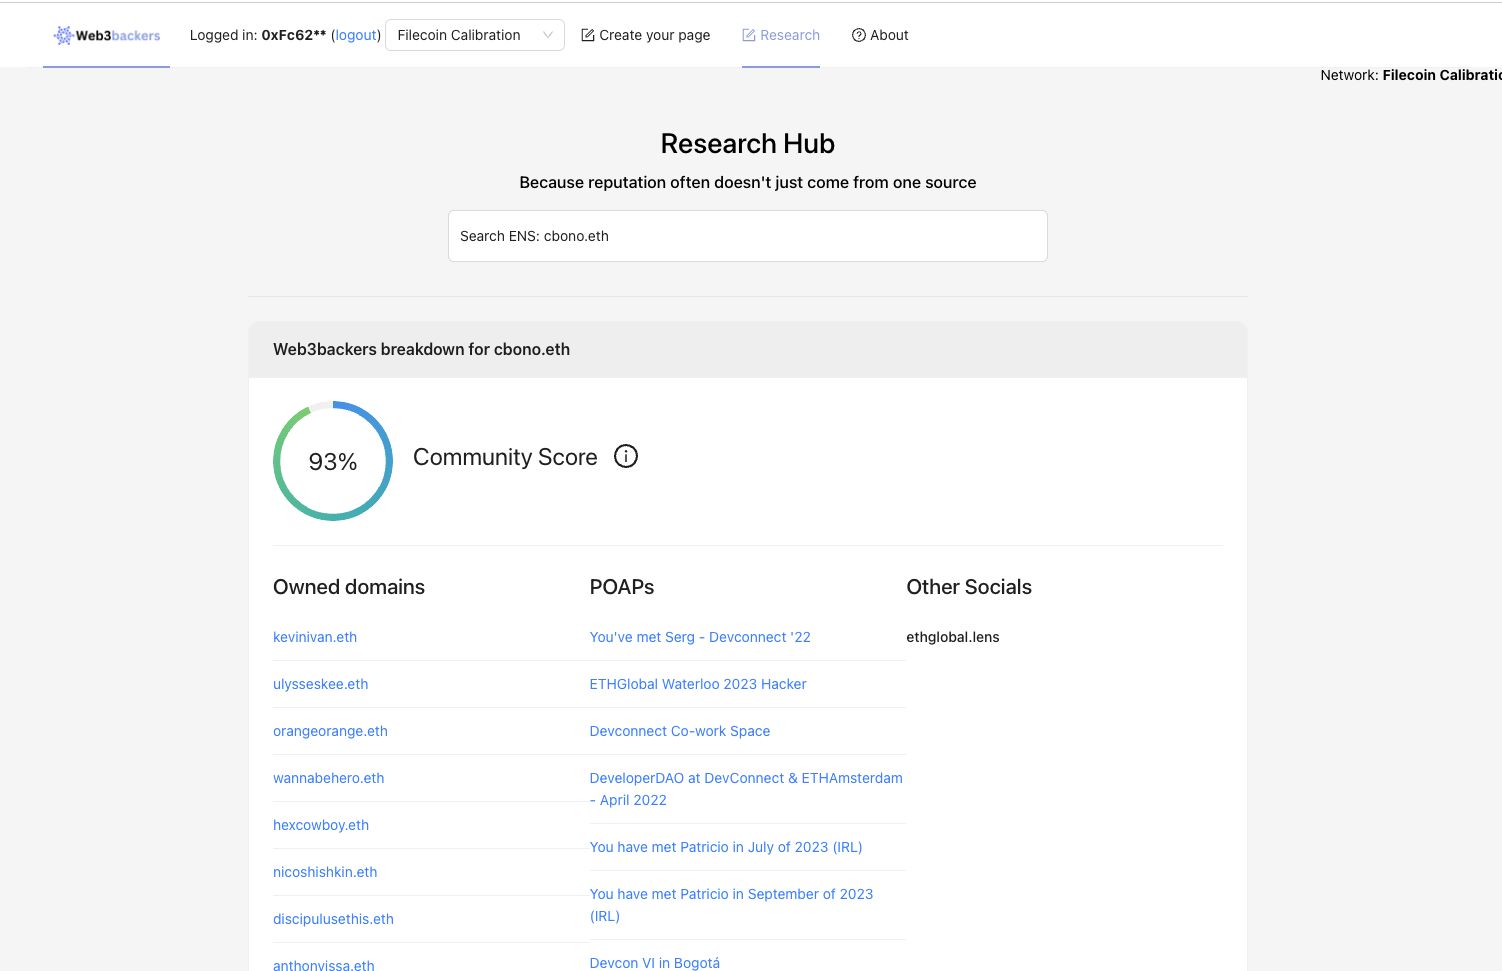The height and width of the screenshot is (971, 1502).
Task: Click the Research menu icon
Action: [x=749, y=35]
